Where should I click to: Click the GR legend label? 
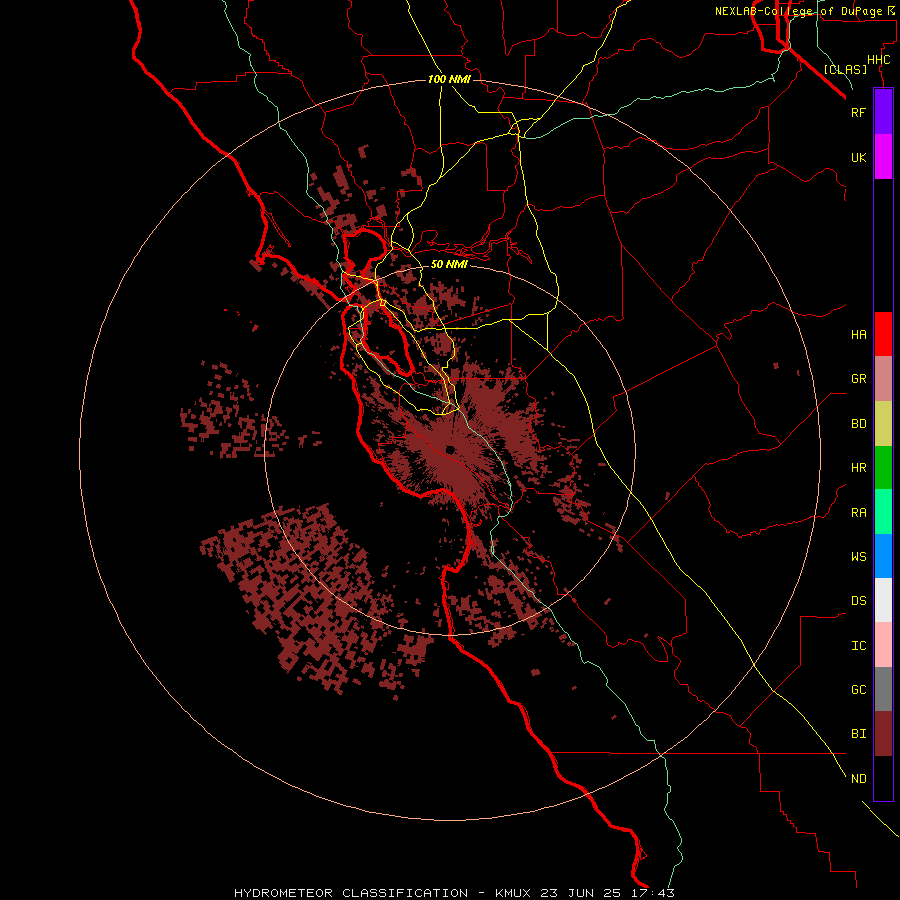858,379
